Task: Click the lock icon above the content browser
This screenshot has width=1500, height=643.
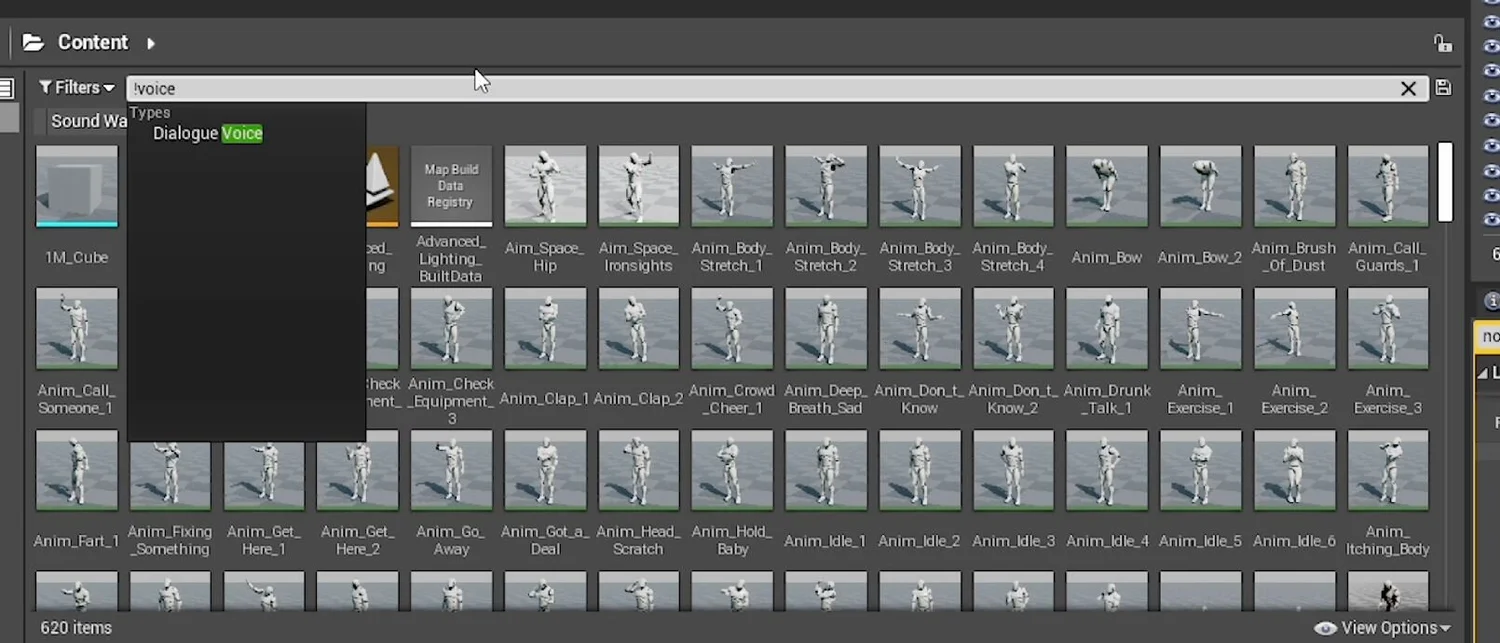Action: [1442, 42]
